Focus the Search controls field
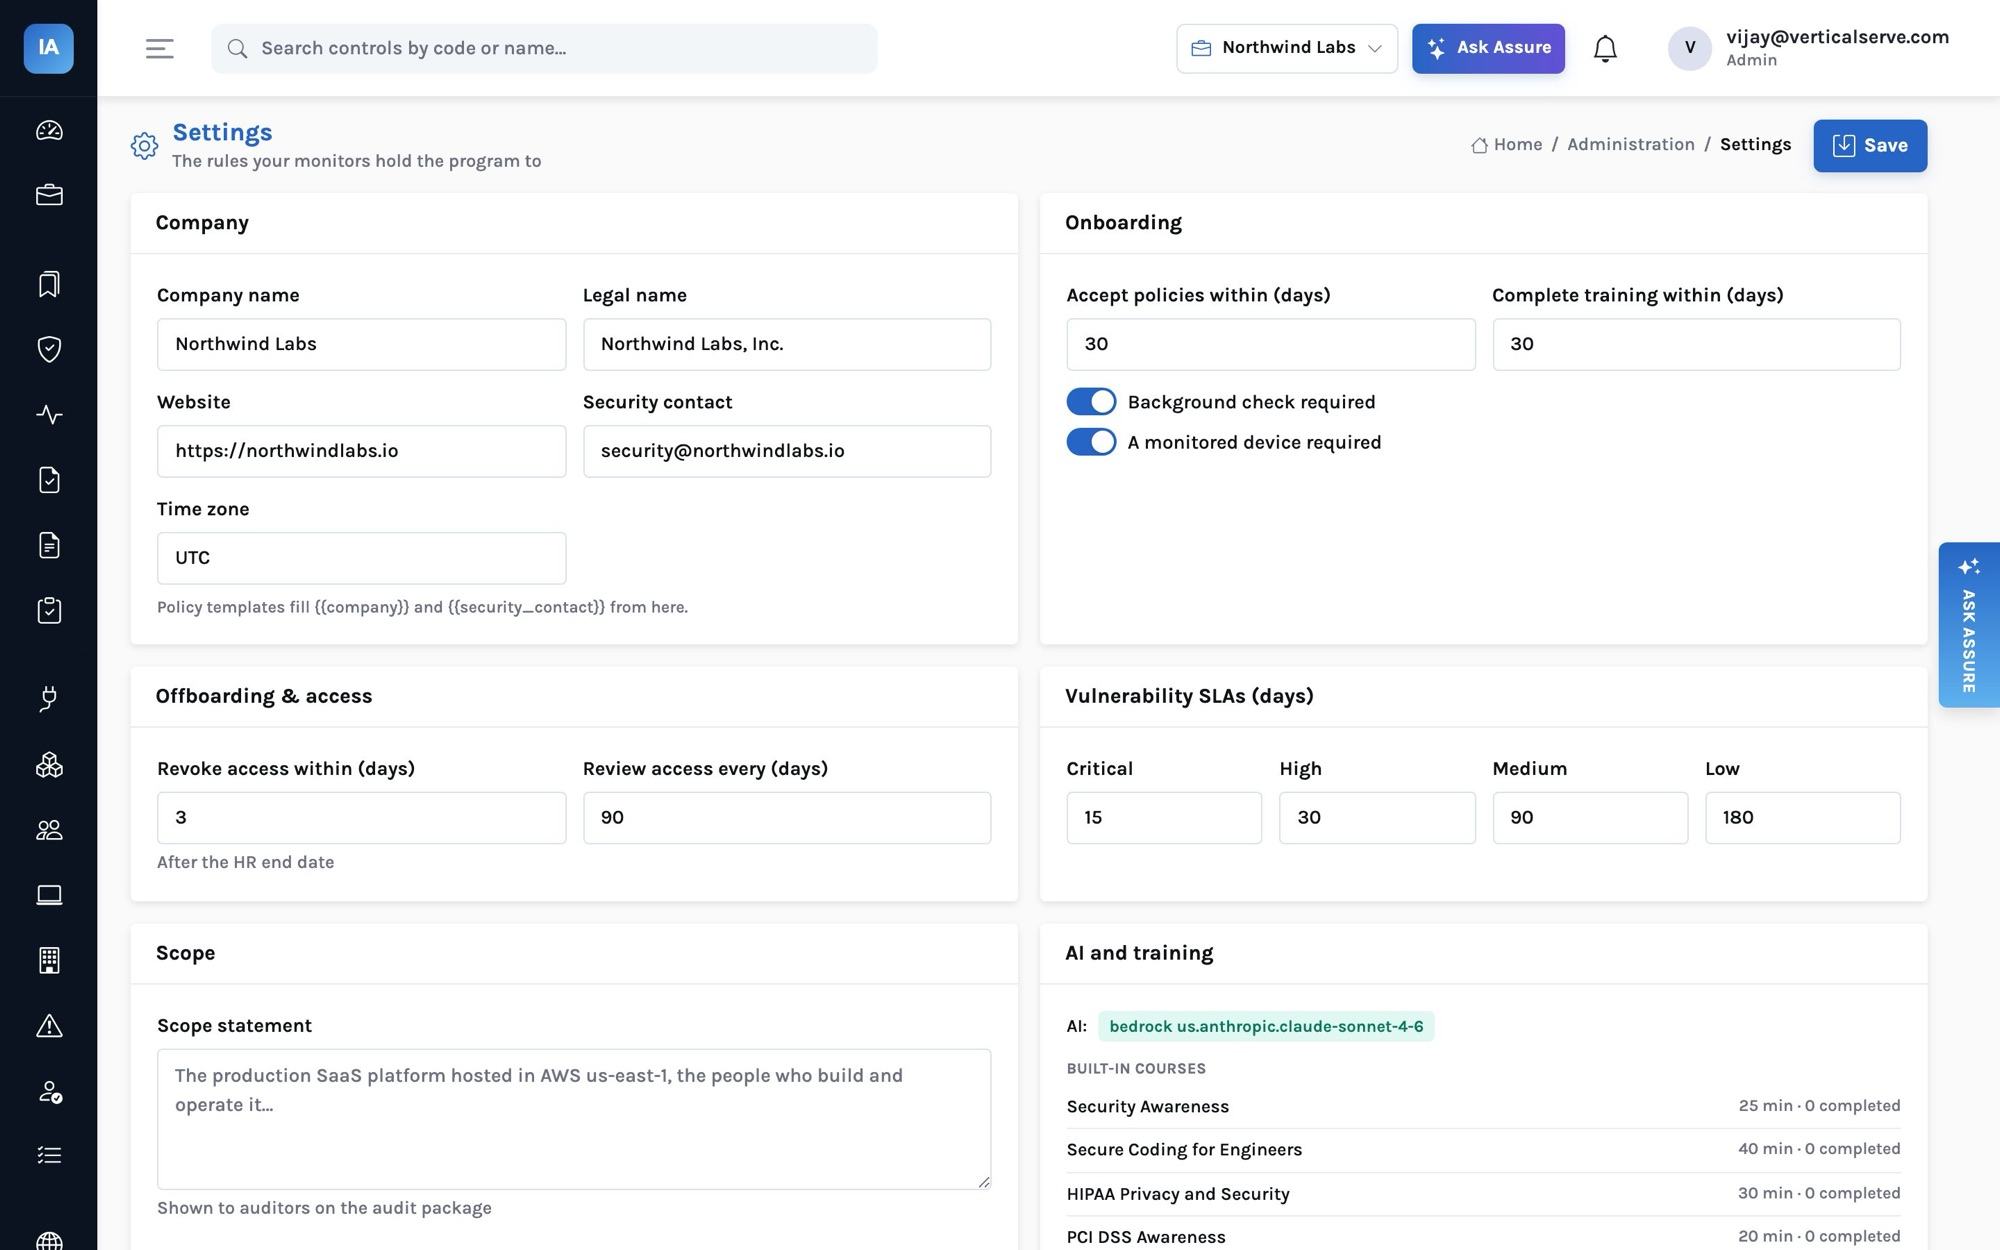The height and width of the screenshot is (1250, 2000). click(544, 48)
